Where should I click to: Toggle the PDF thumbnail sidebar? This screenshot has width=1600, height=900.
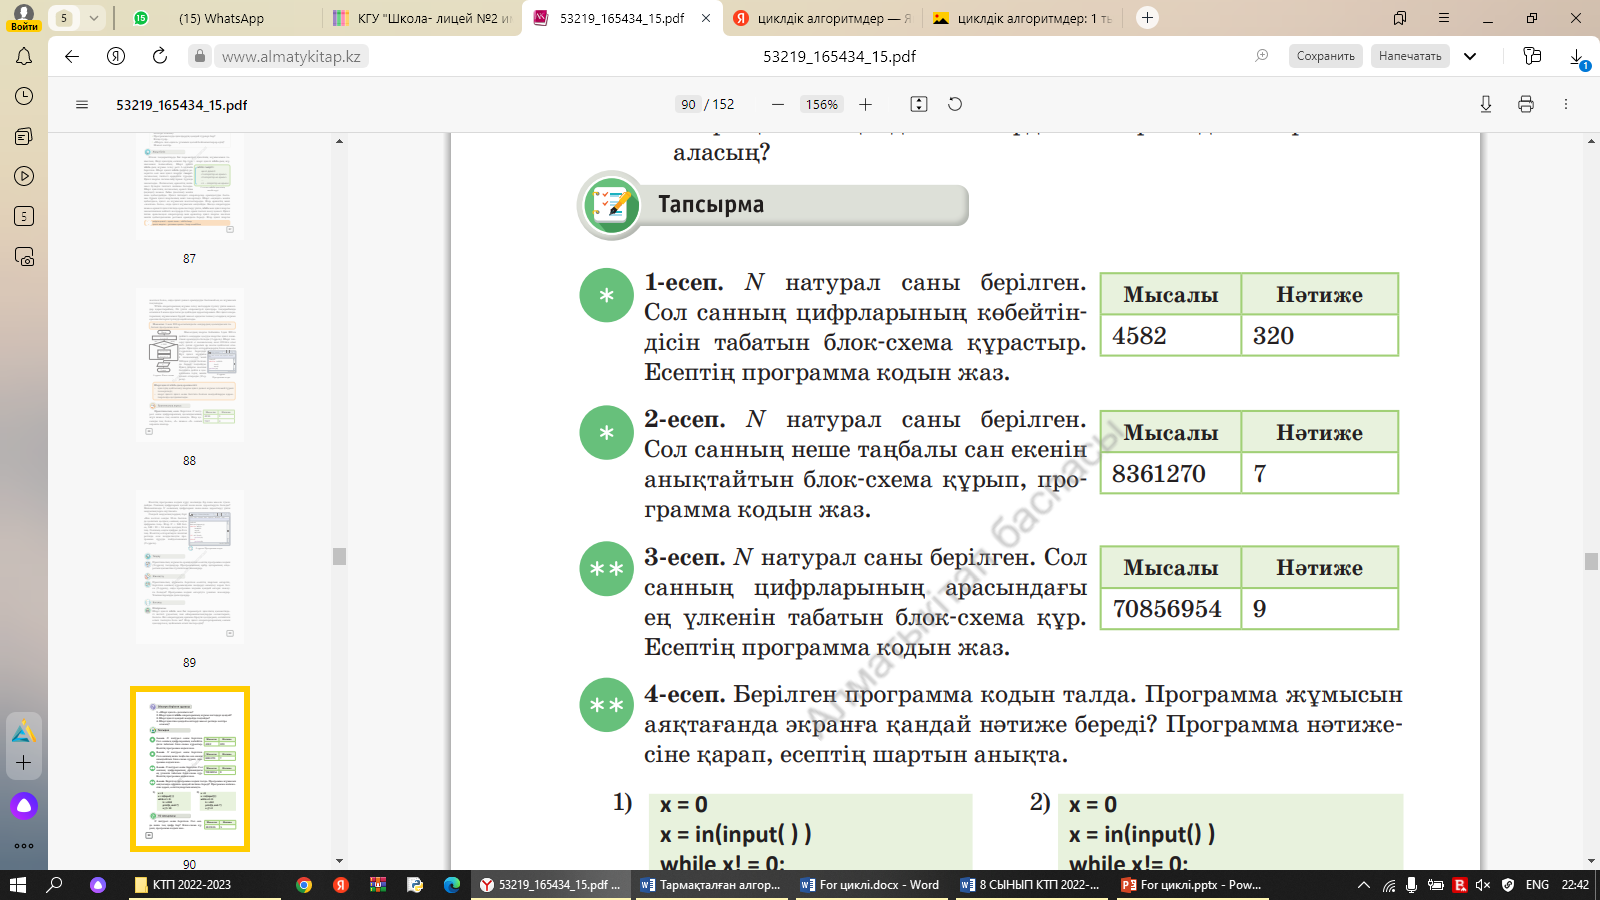point(82,104)
